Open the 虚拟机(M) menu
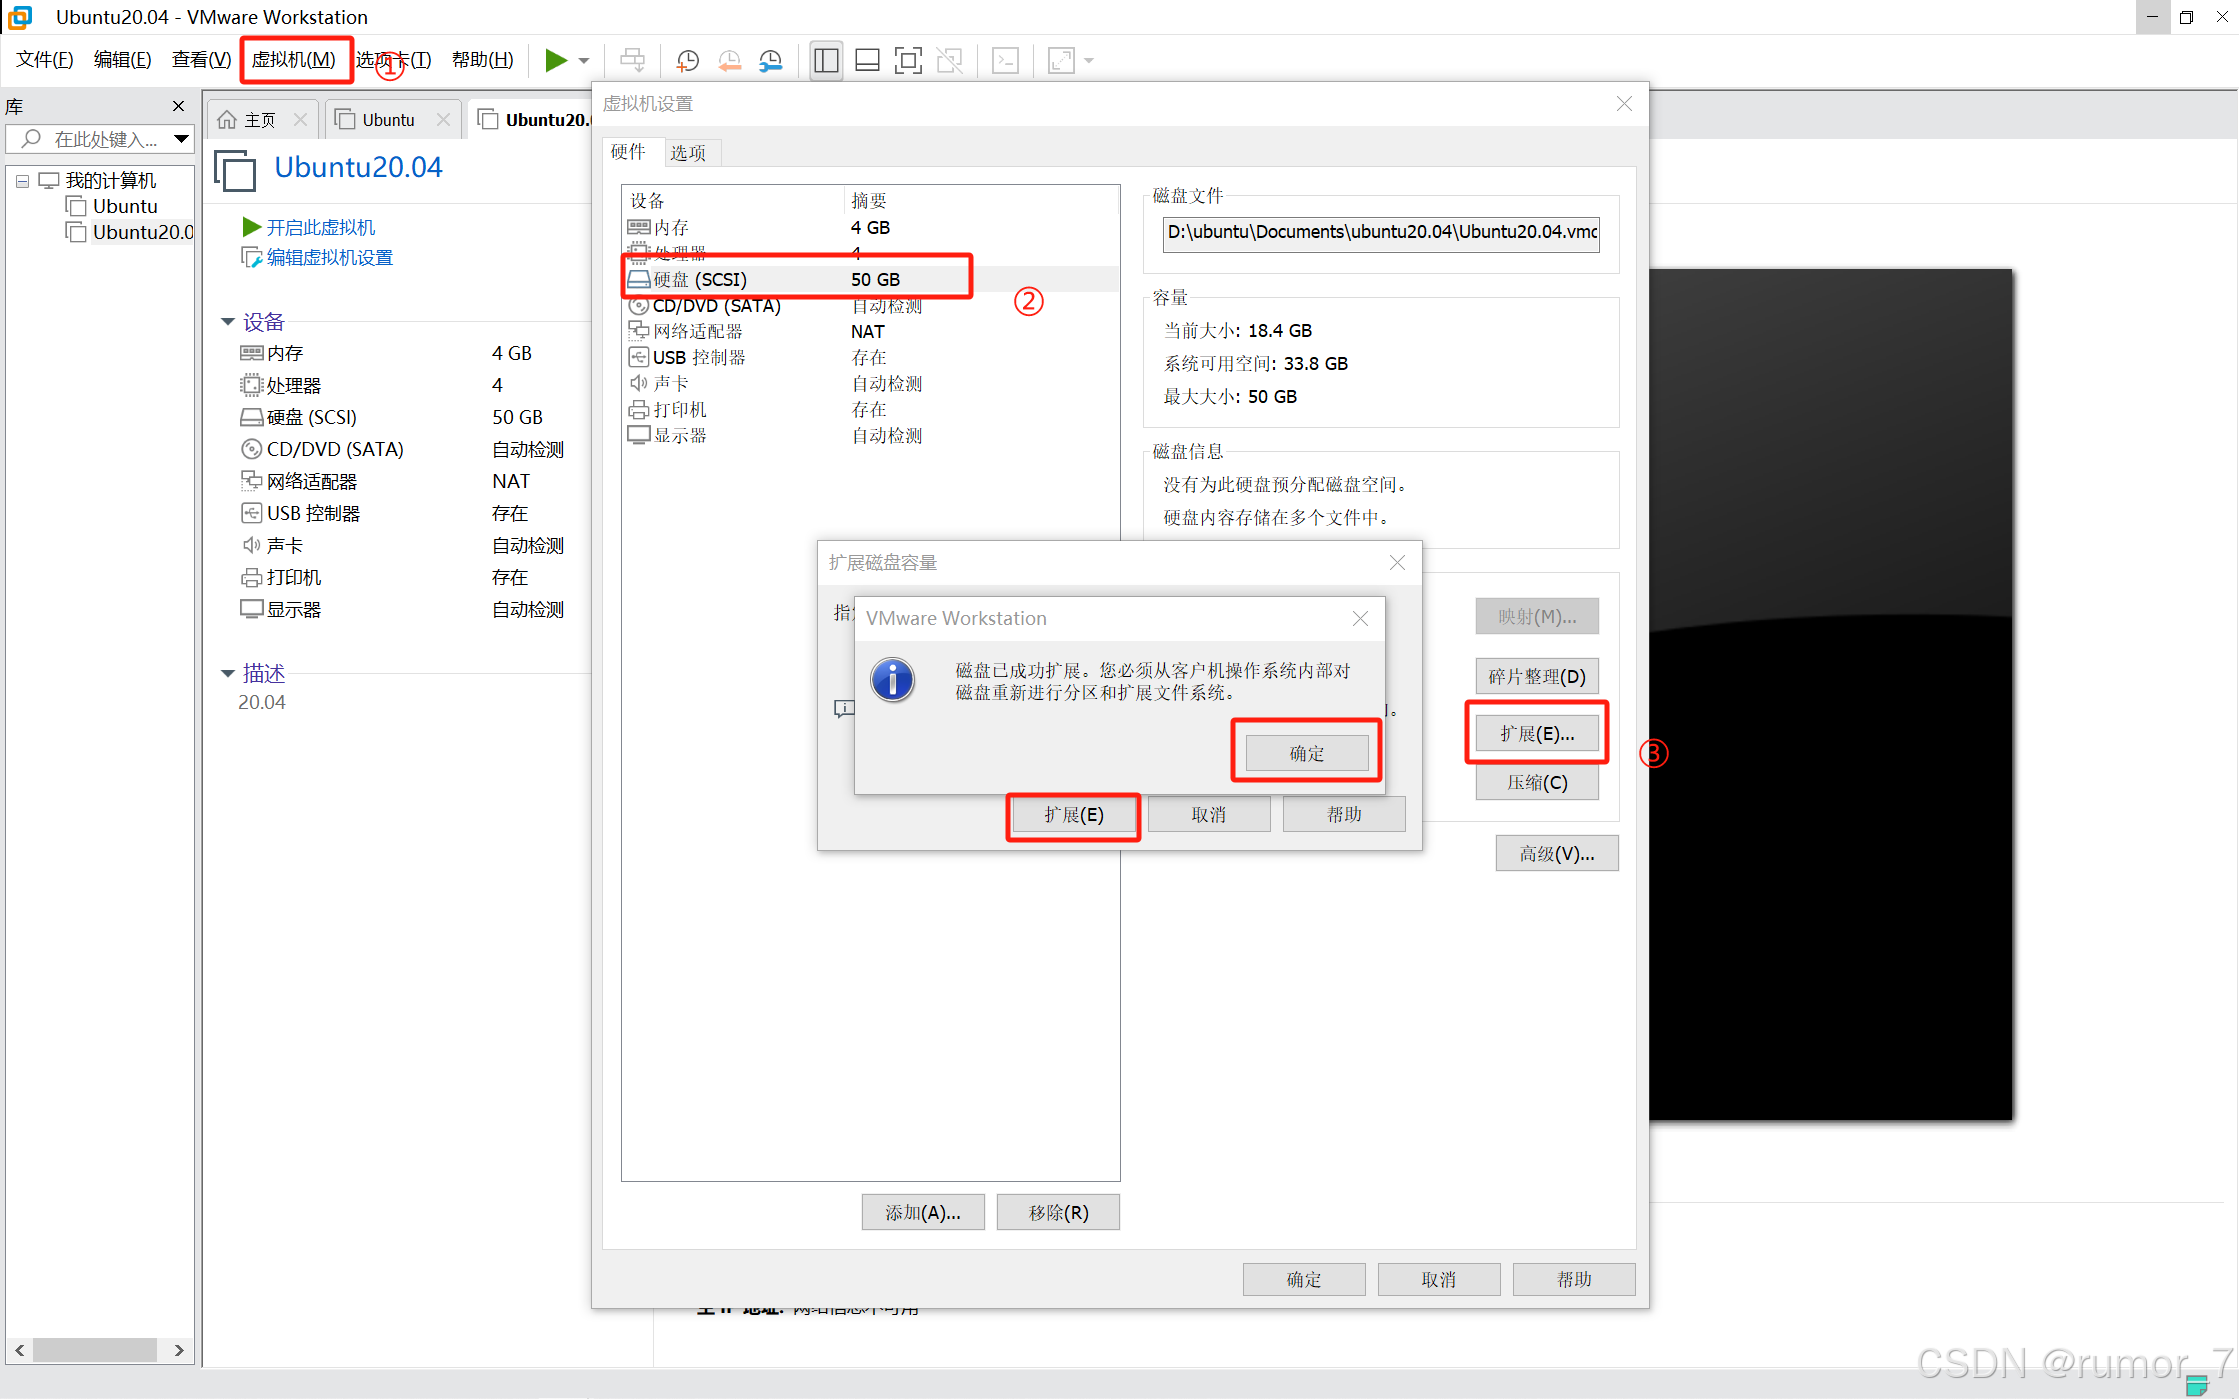Image resolution: width=2239 pixels, height=1399 pixels. coord(294,60)
